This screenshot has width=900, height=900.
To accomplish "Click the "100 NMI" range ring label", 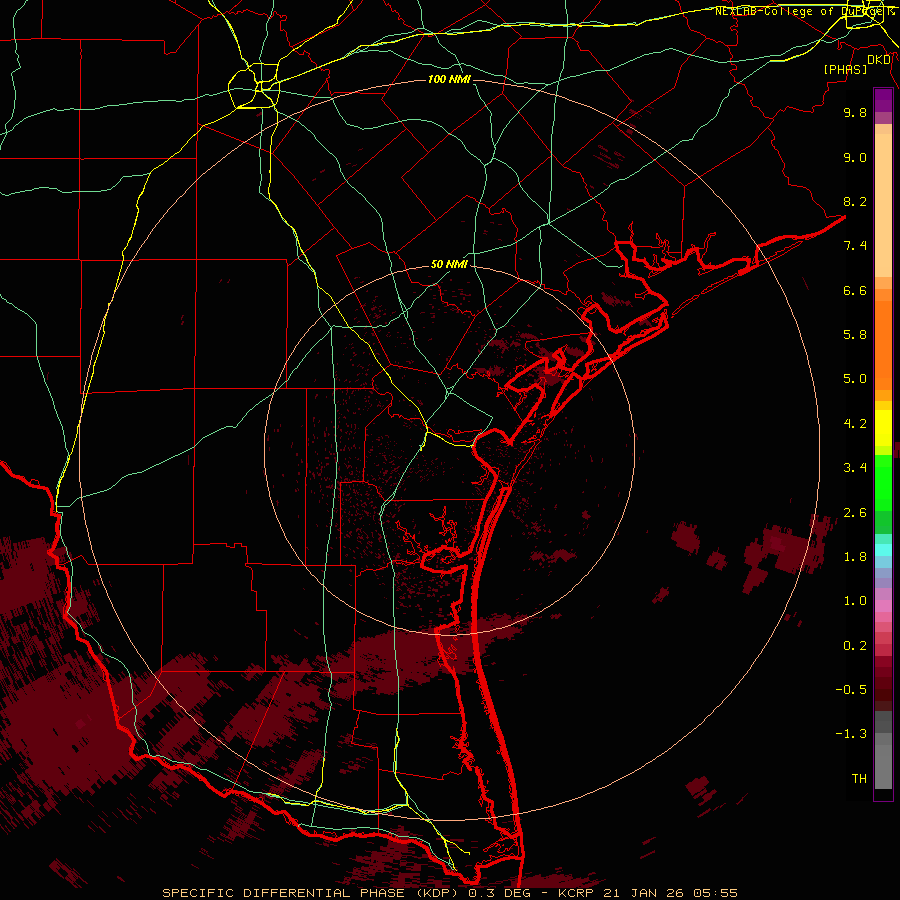I will point(449,79).
